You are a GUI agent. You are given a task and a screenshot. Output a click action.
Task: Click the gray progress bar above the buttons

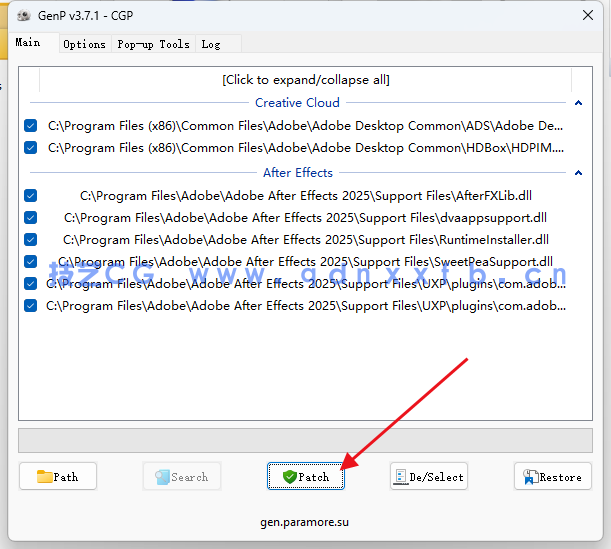point(305,441)
